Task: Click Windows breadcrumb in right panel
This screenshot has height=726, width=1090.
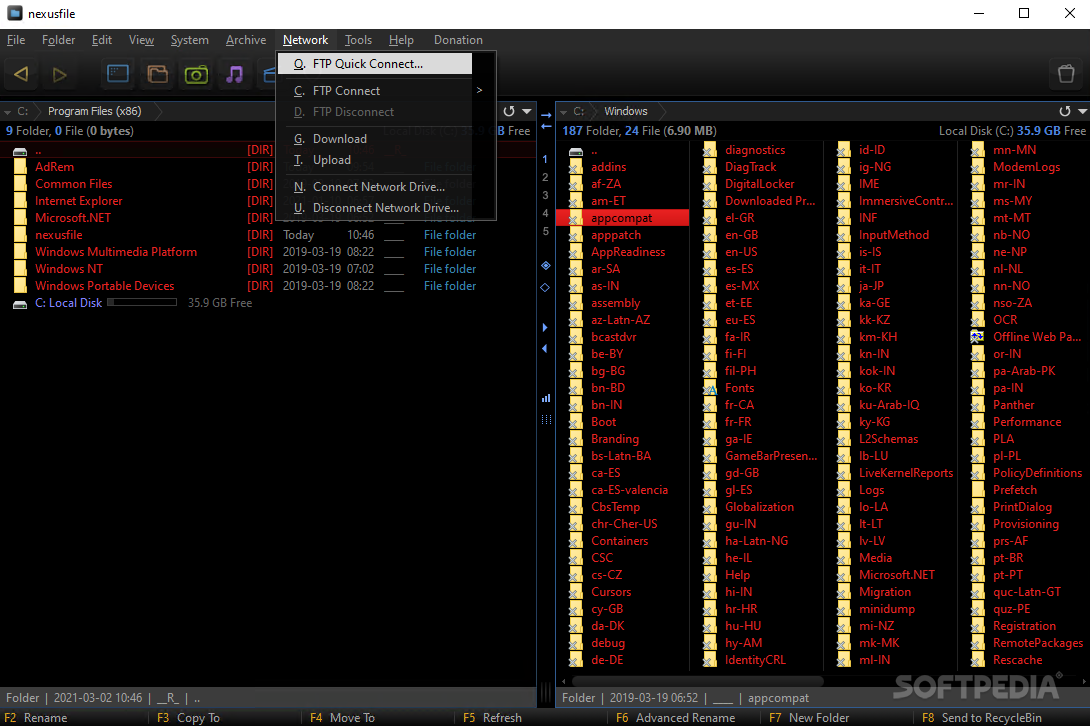Action: pyautogui.click(x=626, y=111)
